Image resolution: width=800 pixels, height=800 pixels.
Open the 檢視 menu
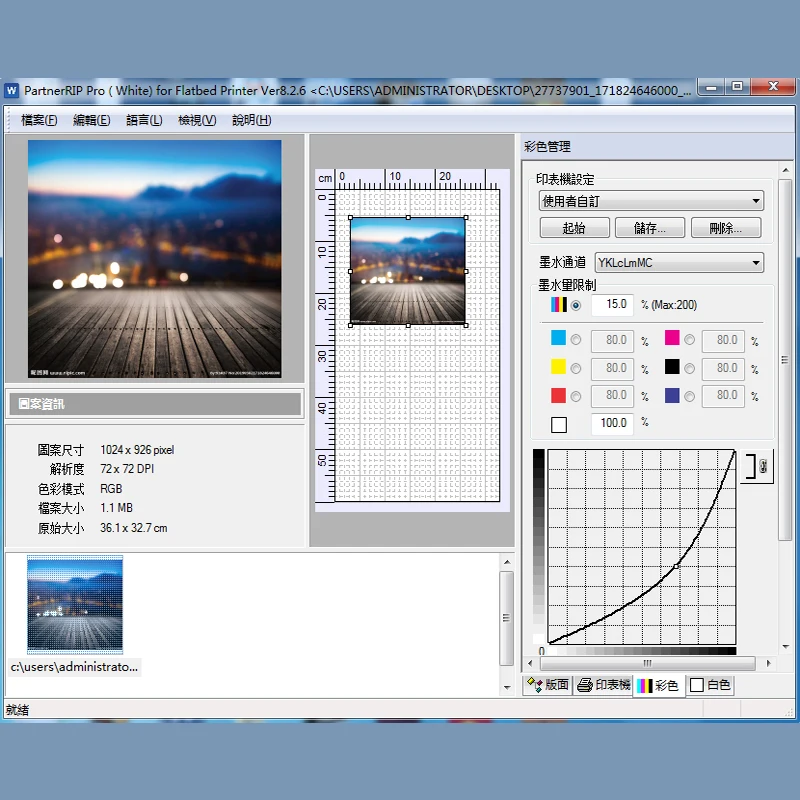click(196, 119)
